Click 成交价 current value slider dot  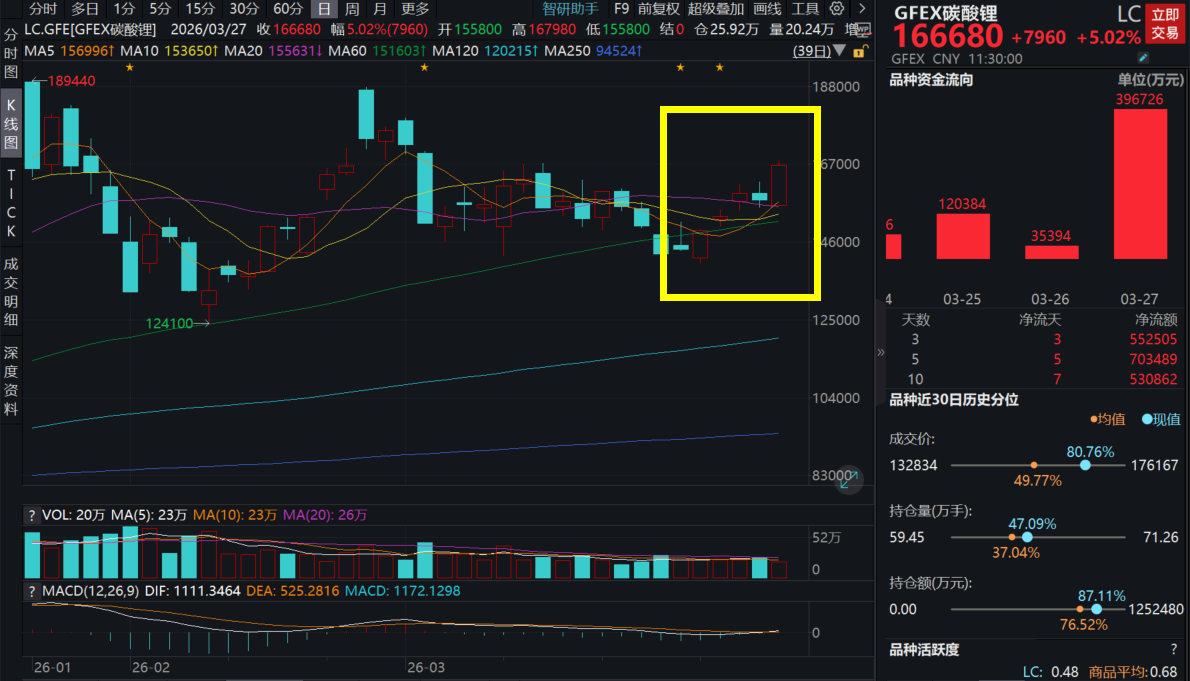coord(1085,466)
